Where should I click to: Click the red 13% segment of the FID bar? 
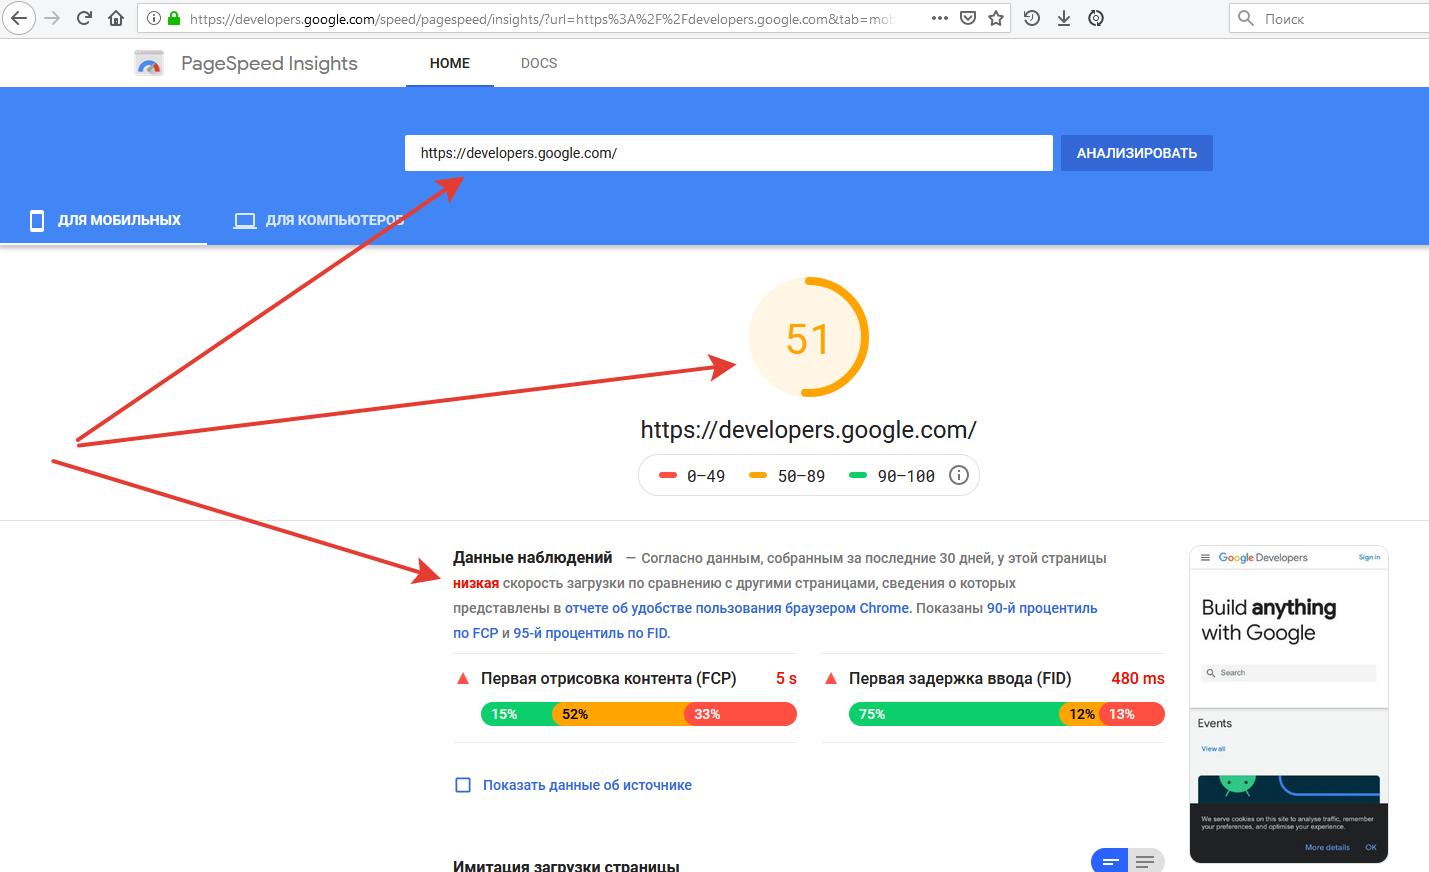(1133, 714)
